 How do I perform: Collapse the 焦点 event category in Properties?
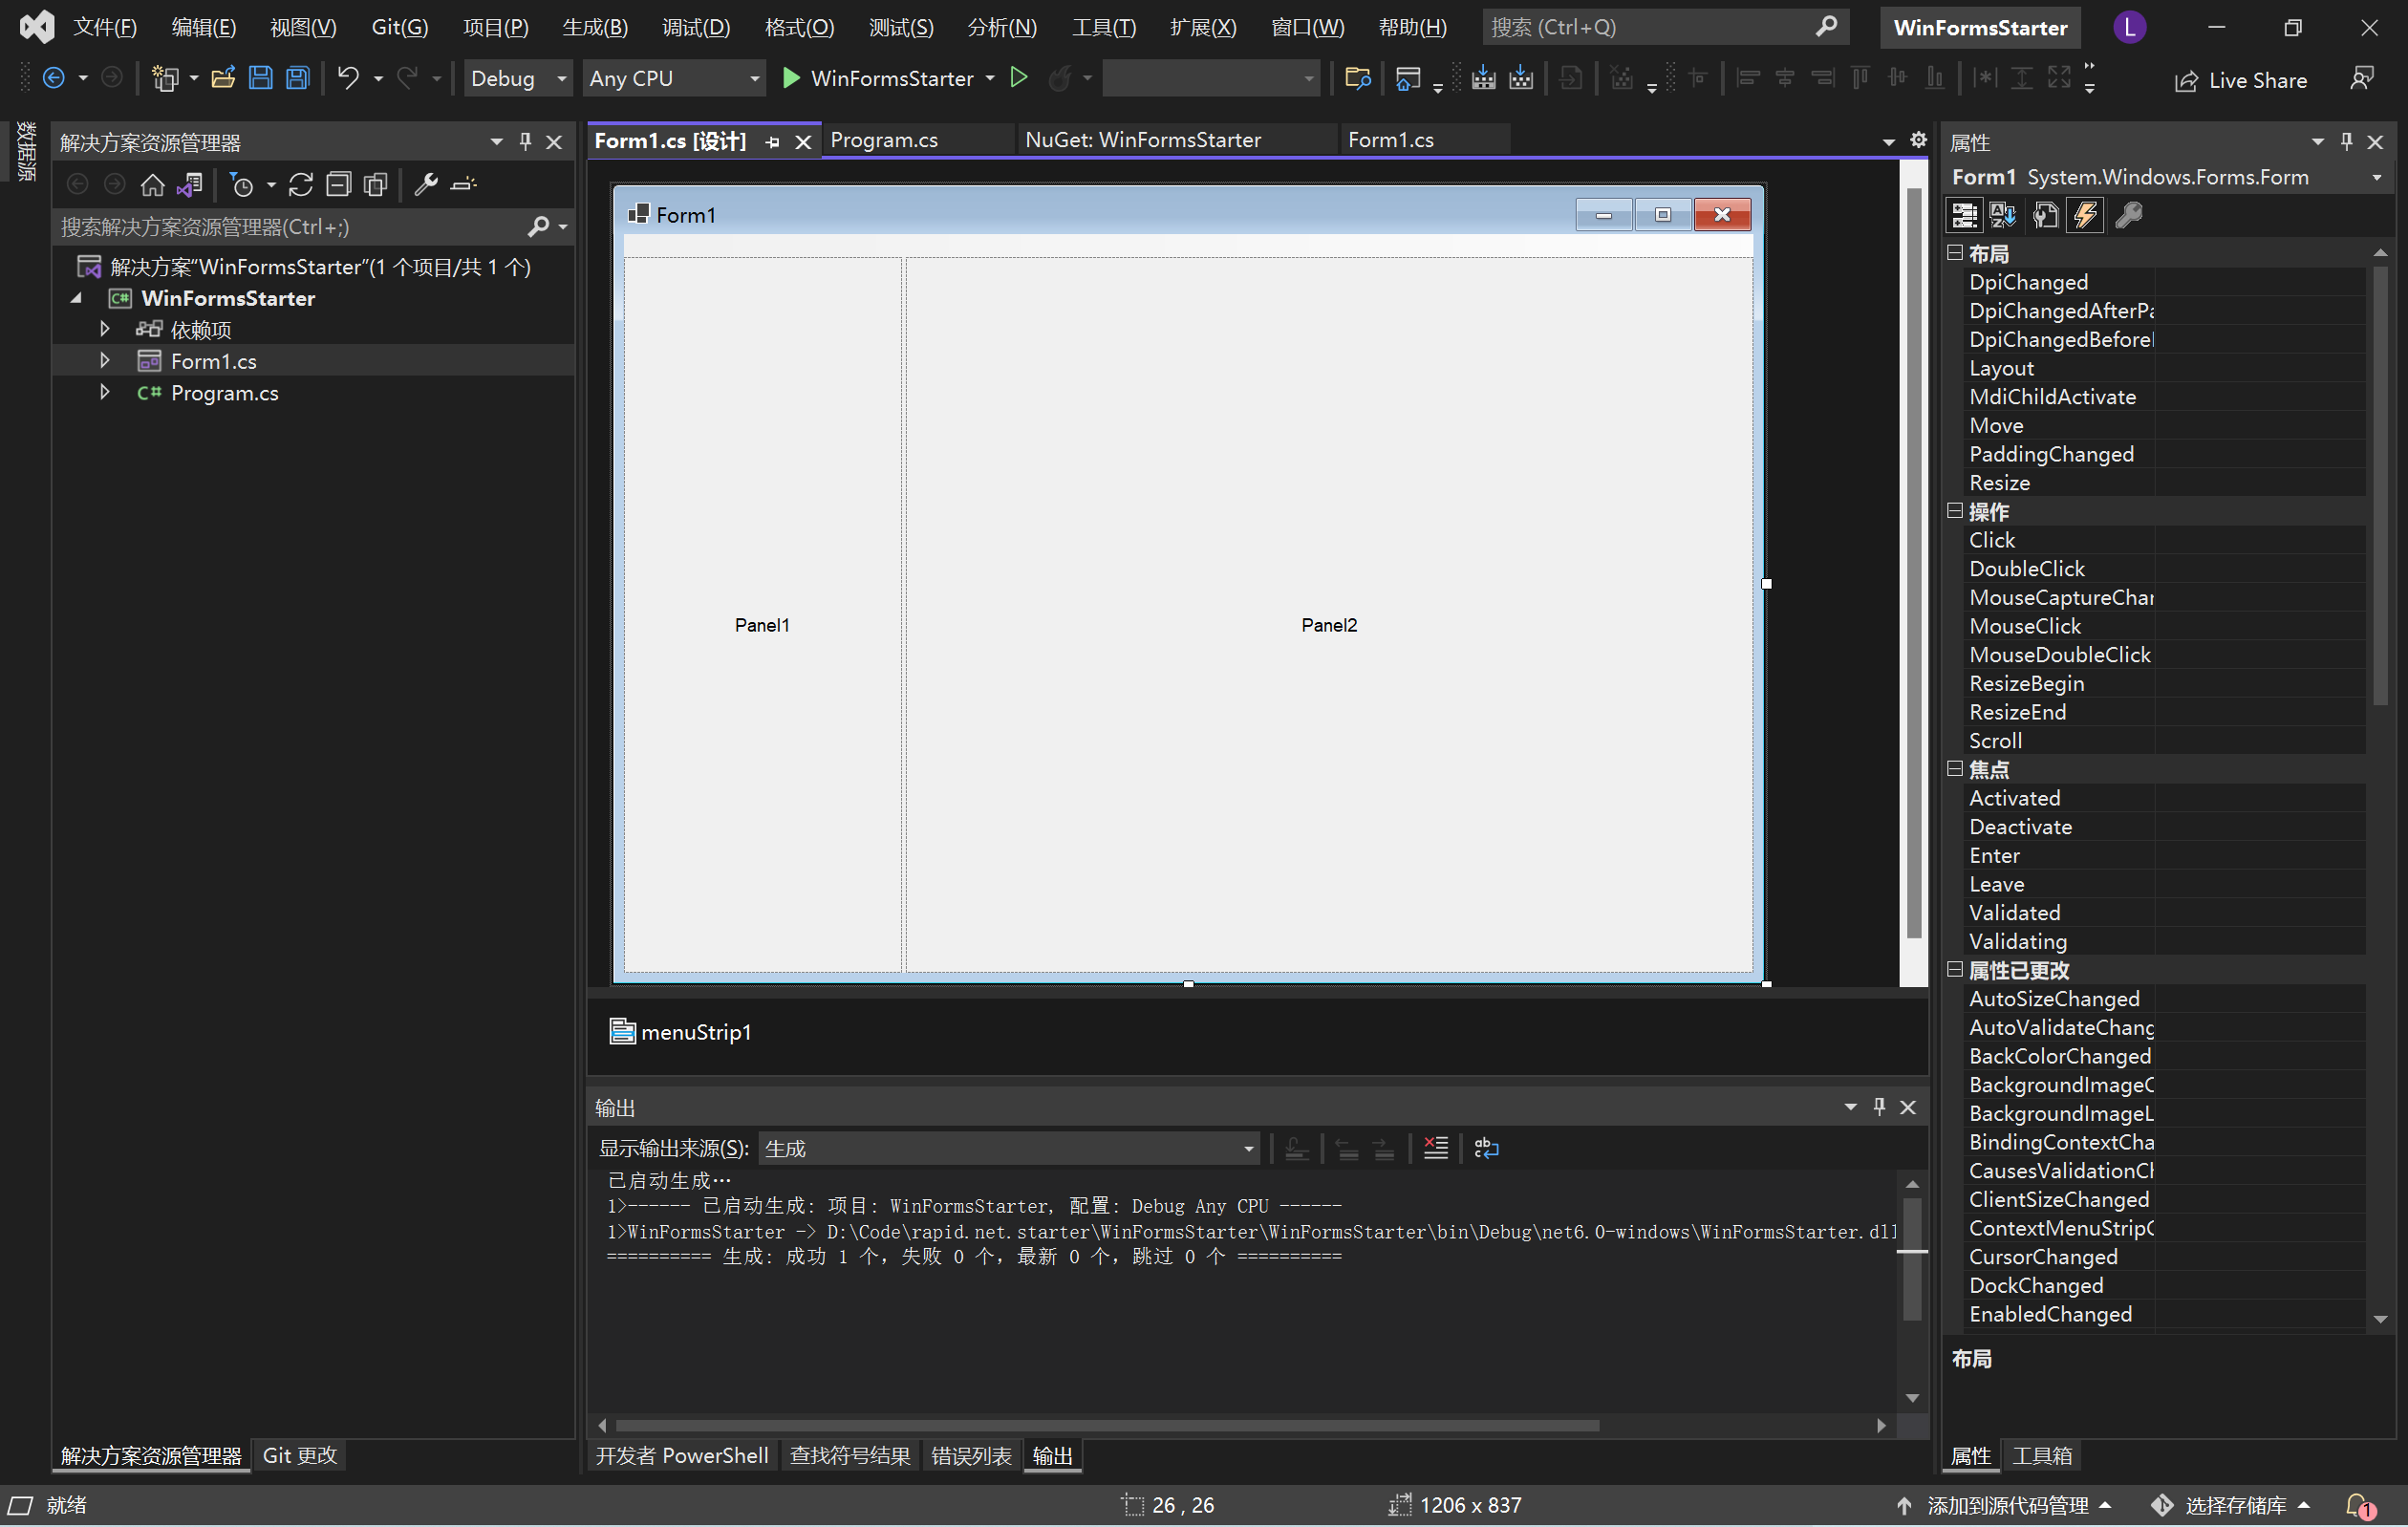pyautogui.click(x=1955, y=769)
